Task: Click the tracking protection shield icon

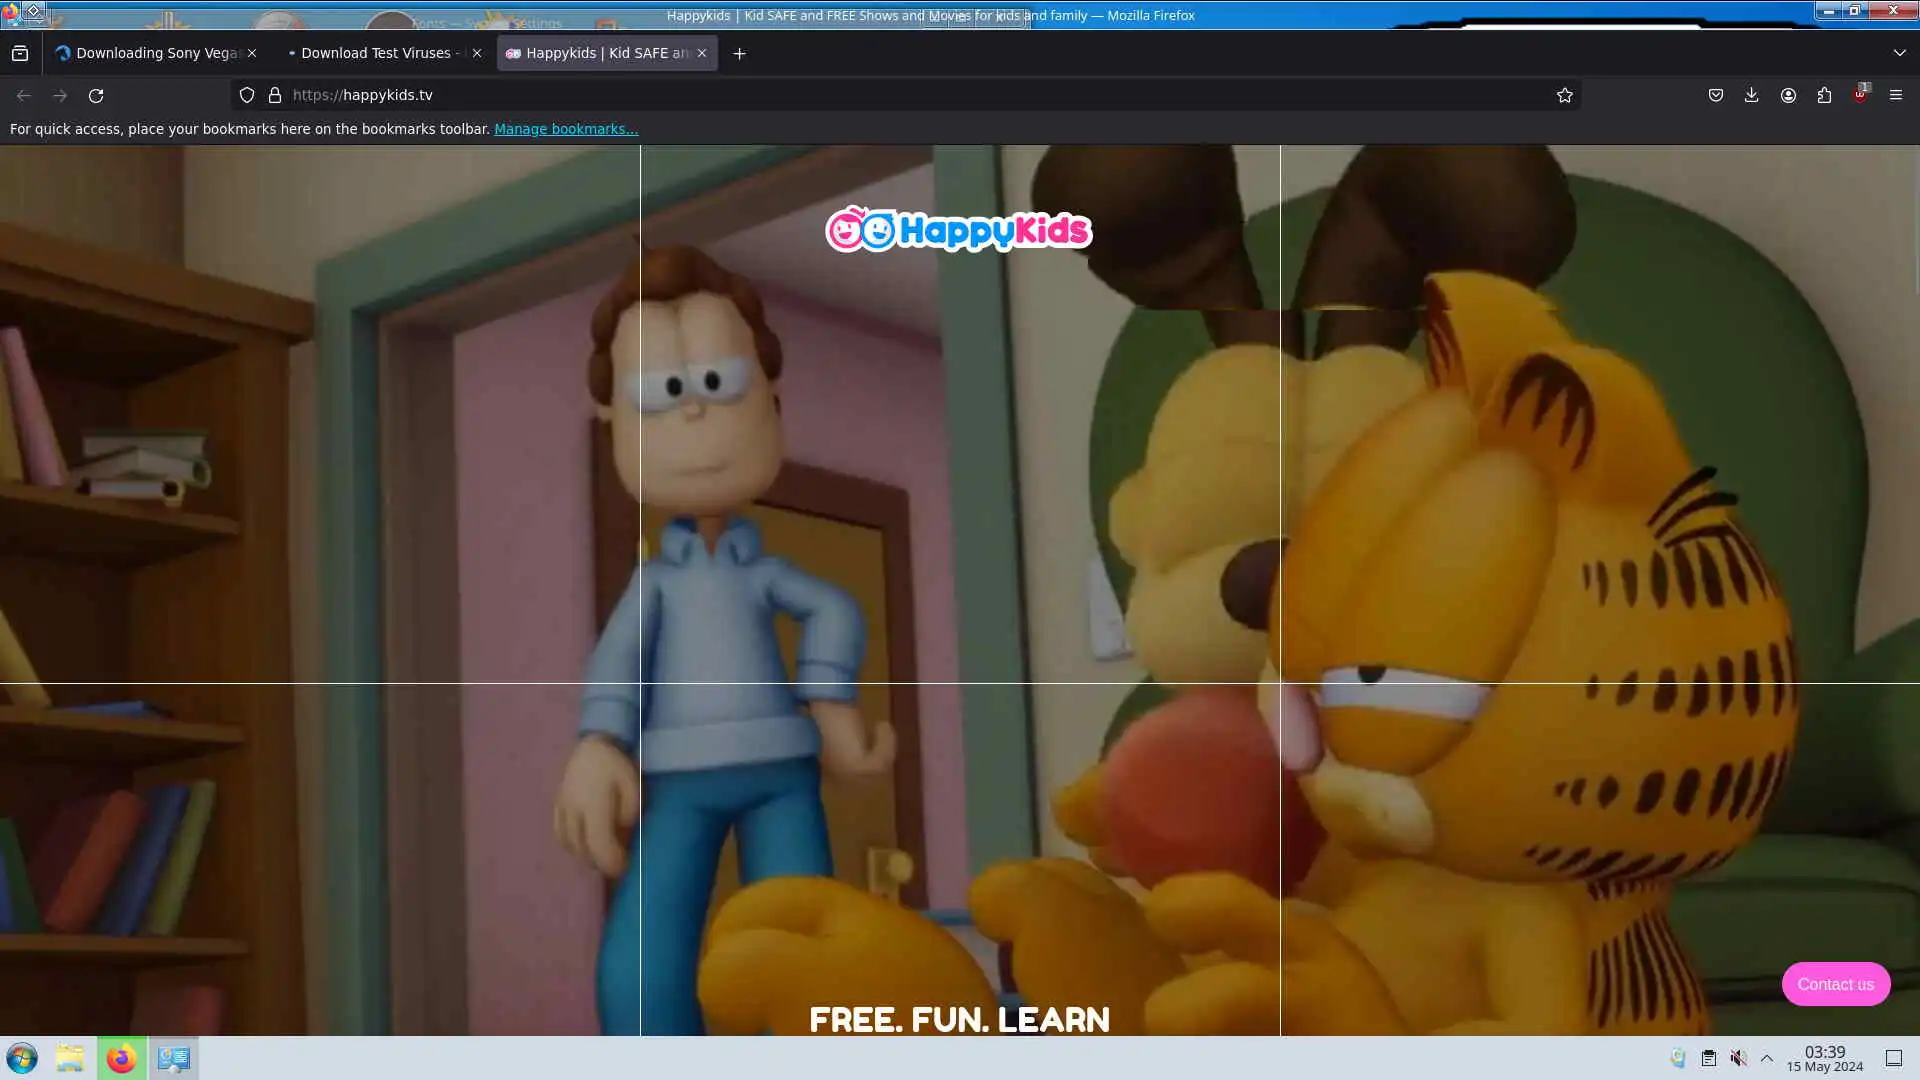Action: pyautogui.click(x=247, y=95)
